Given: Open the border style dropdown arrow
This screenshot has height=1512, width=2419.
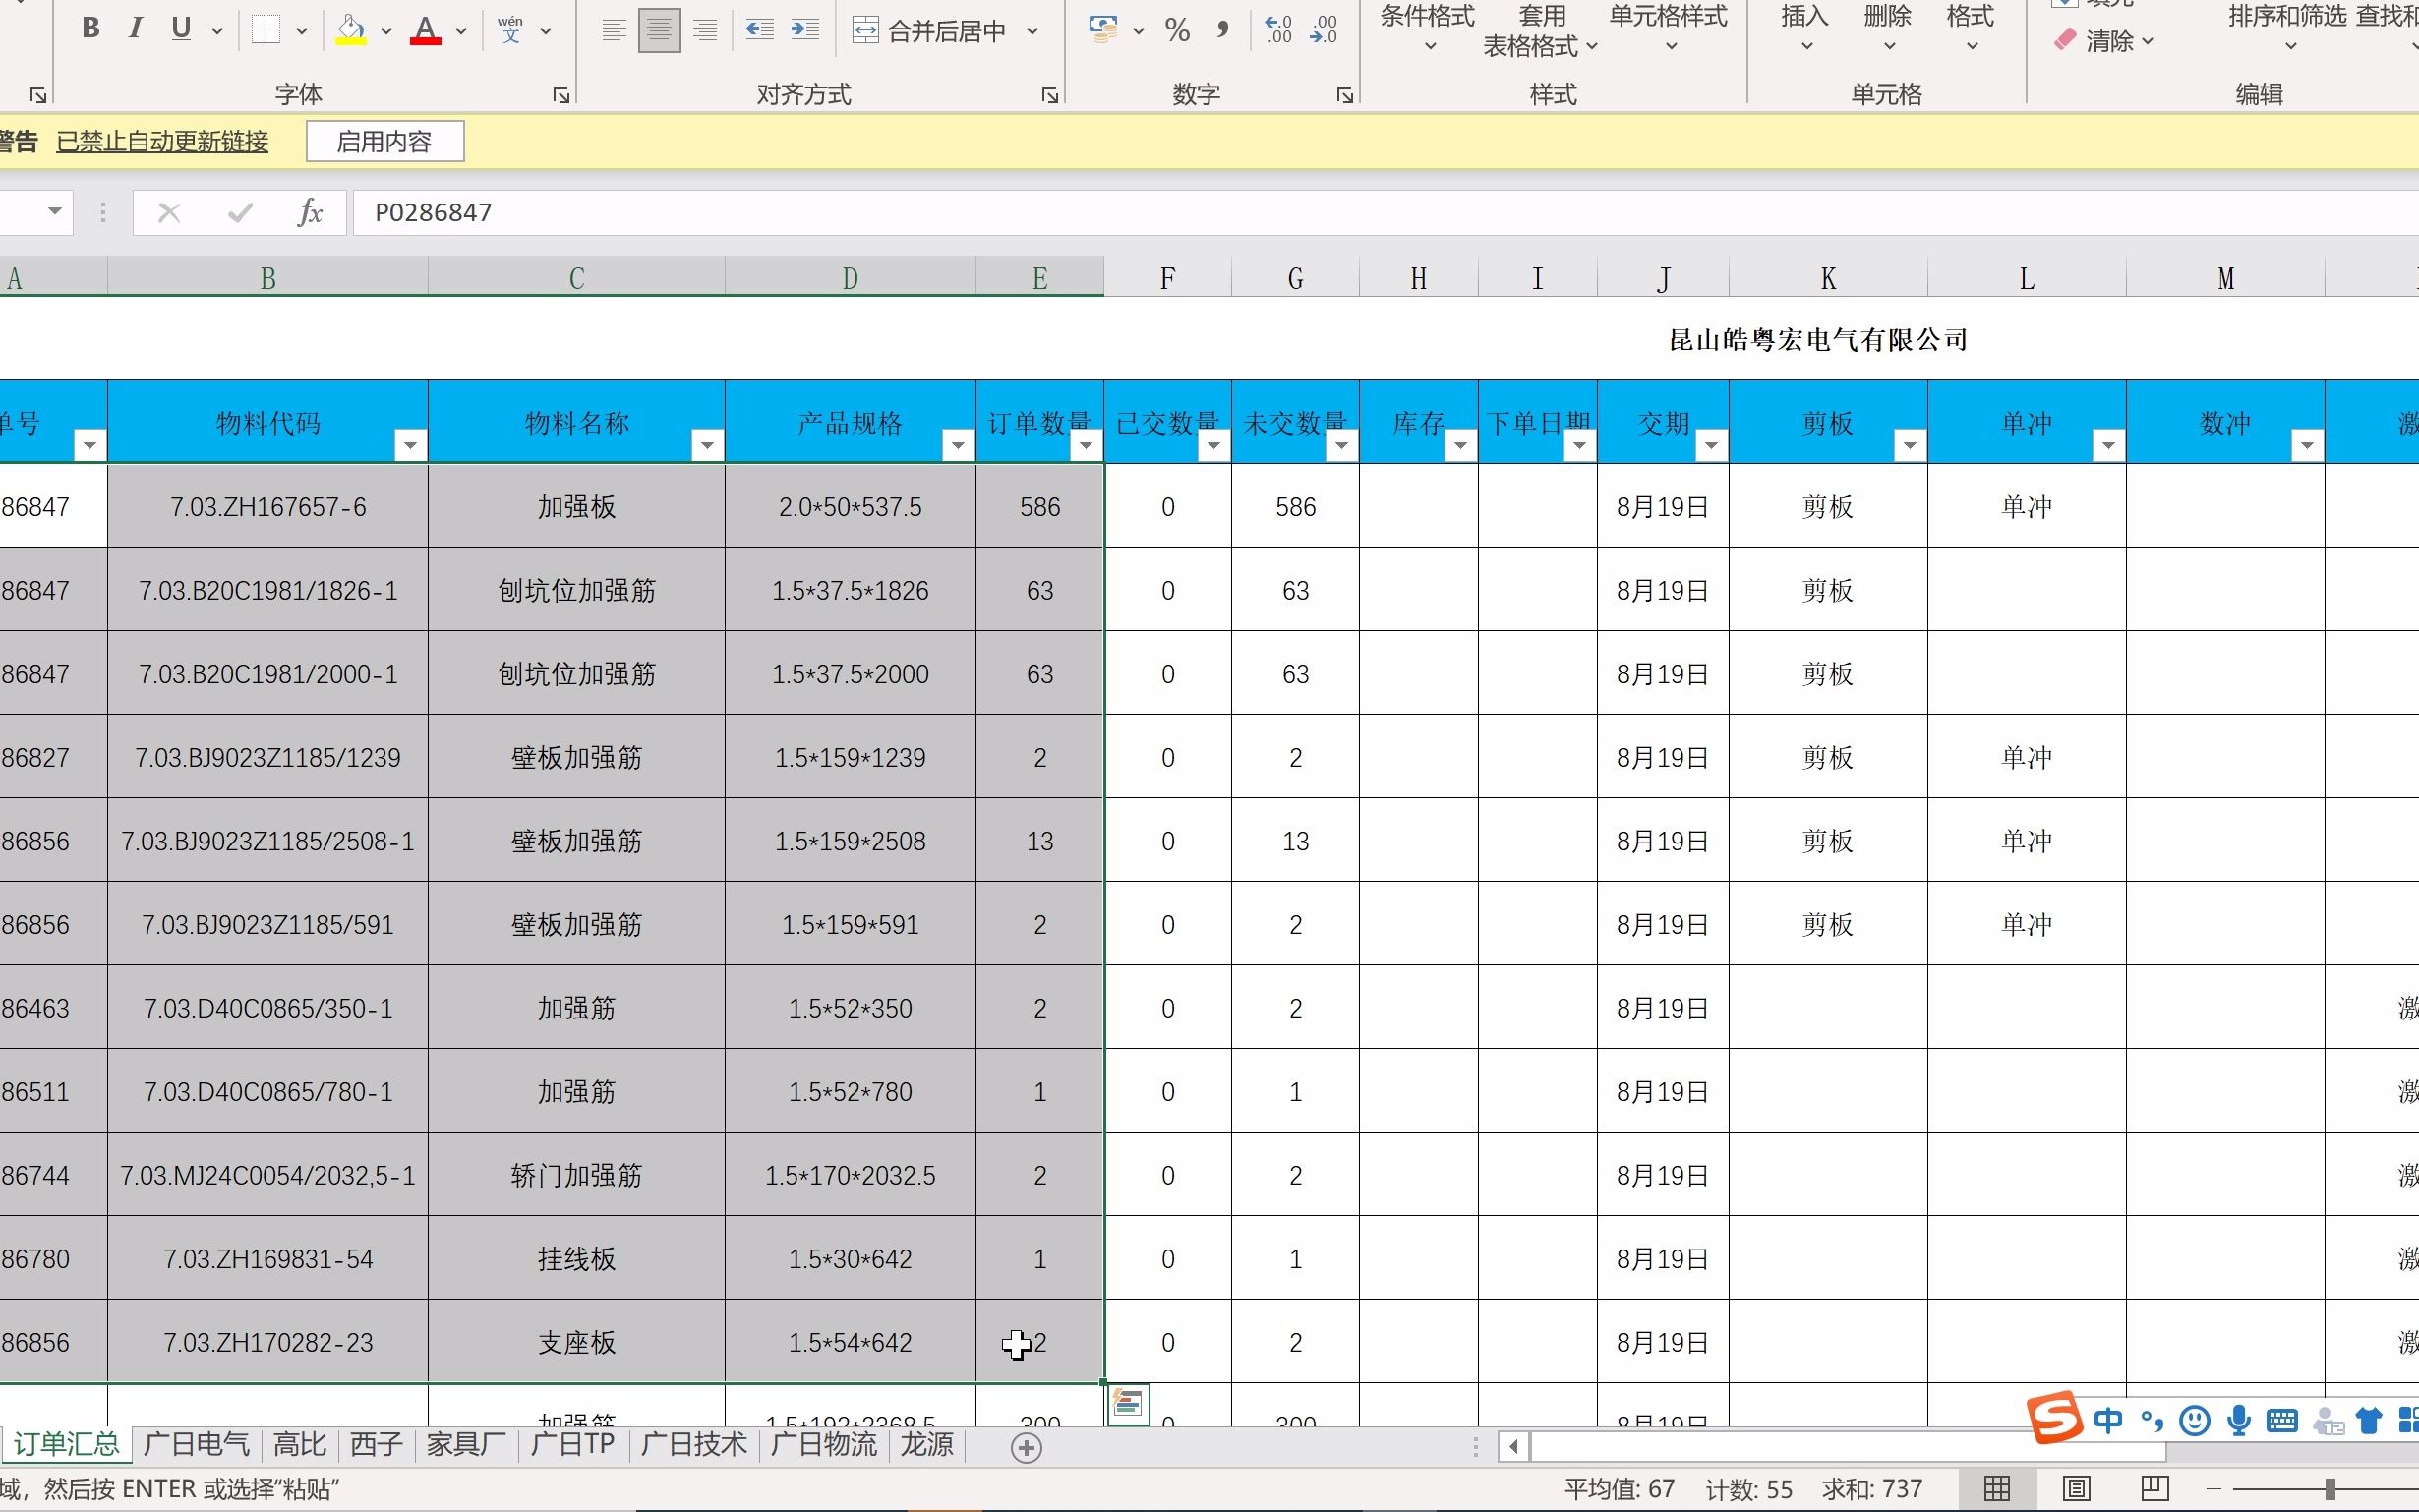Looking at the screenshot, I should [301, 30].
